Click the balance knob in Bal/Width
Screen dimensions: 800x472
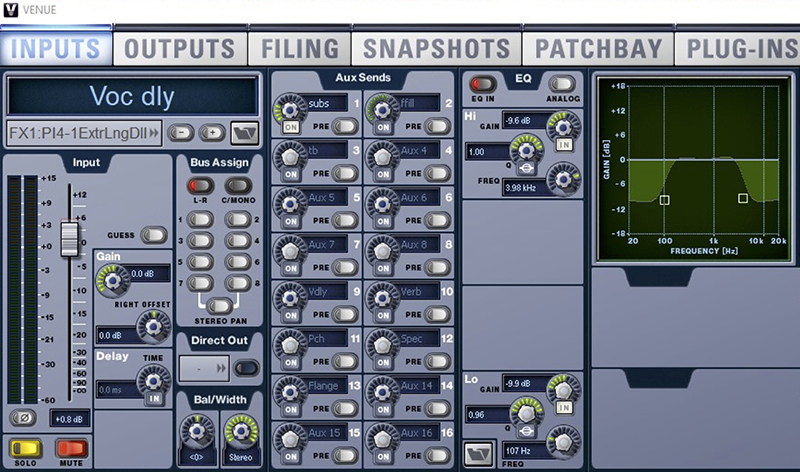(197, 432)
